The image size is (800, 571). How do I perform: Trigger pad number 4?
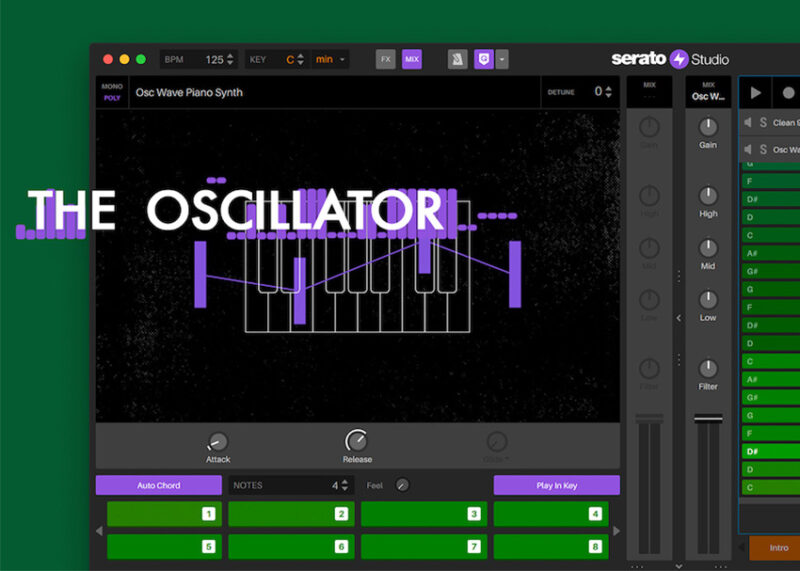pyautogui.click(x=551, y=514)
